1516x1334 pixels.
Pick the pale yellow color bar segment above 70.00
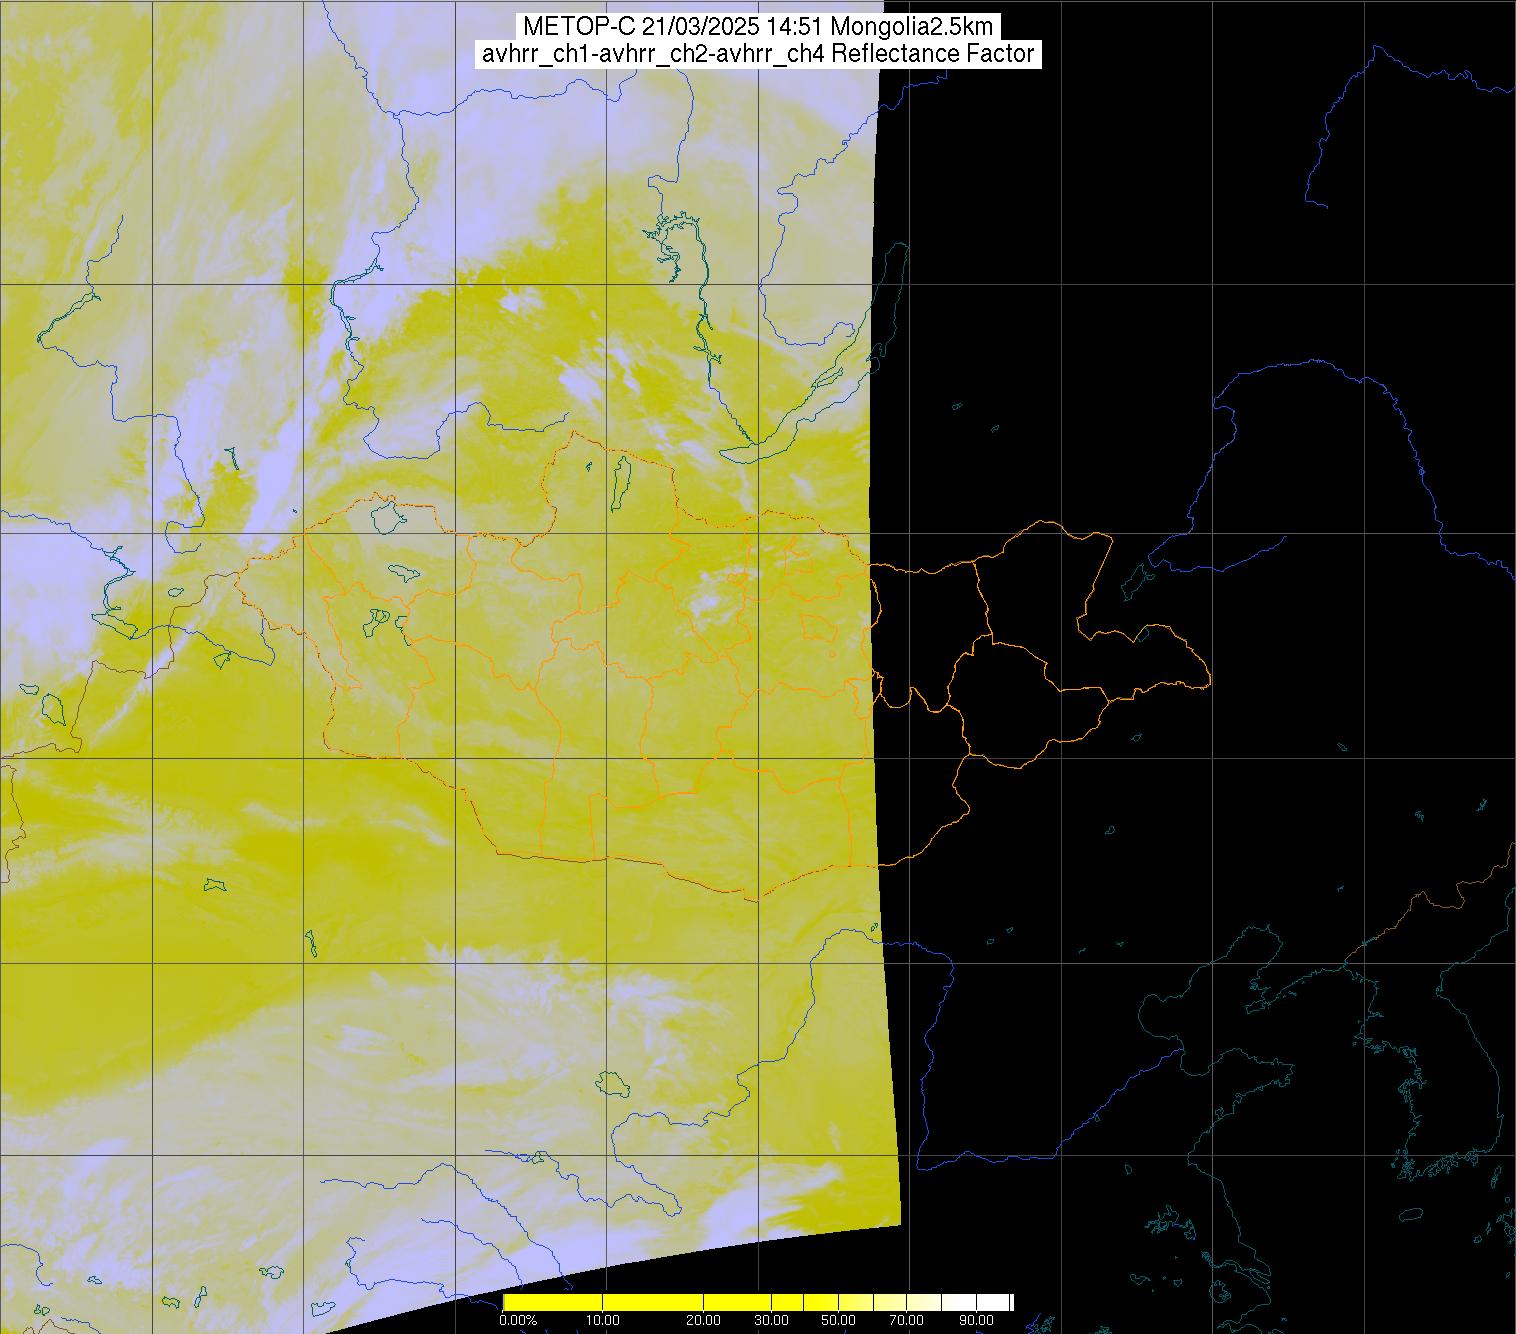[x=924, y=1302]
